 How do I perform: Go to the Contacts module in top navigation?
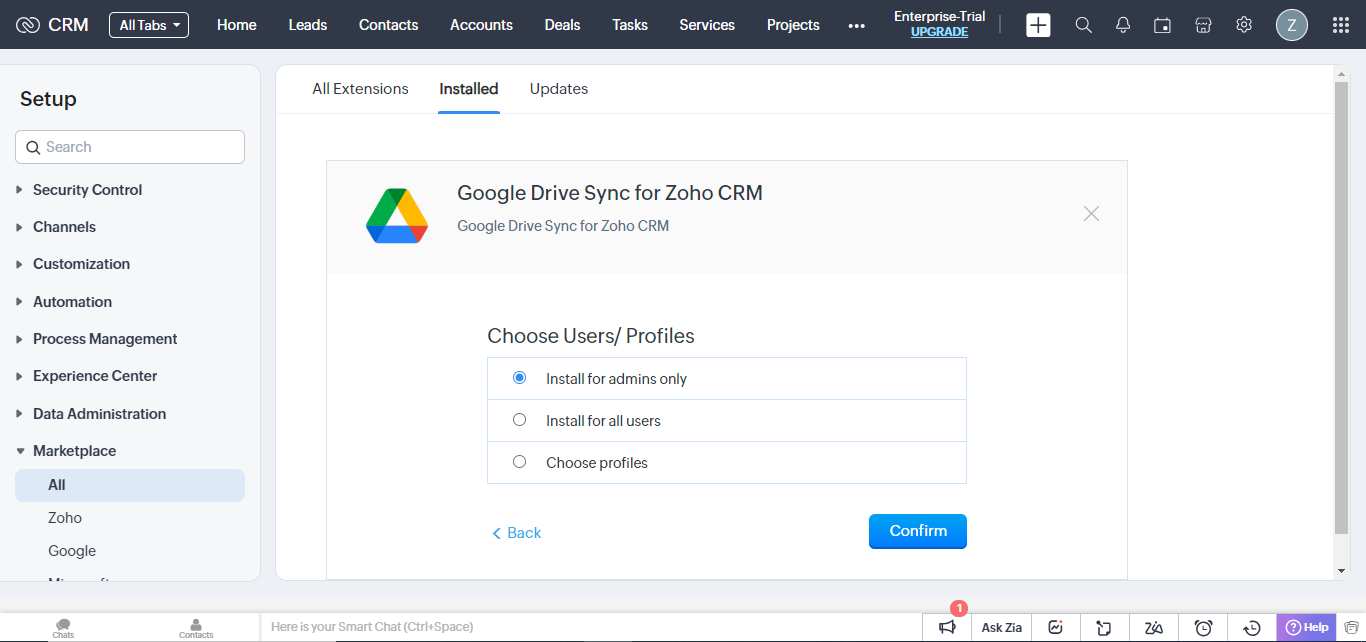click(x=389, y=25)
